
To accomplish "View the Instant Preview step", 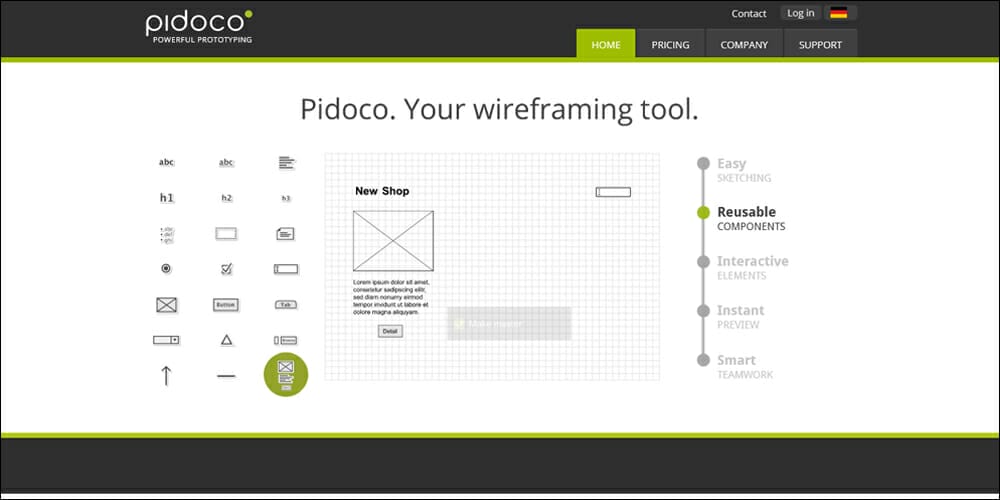I will point(732,317).
